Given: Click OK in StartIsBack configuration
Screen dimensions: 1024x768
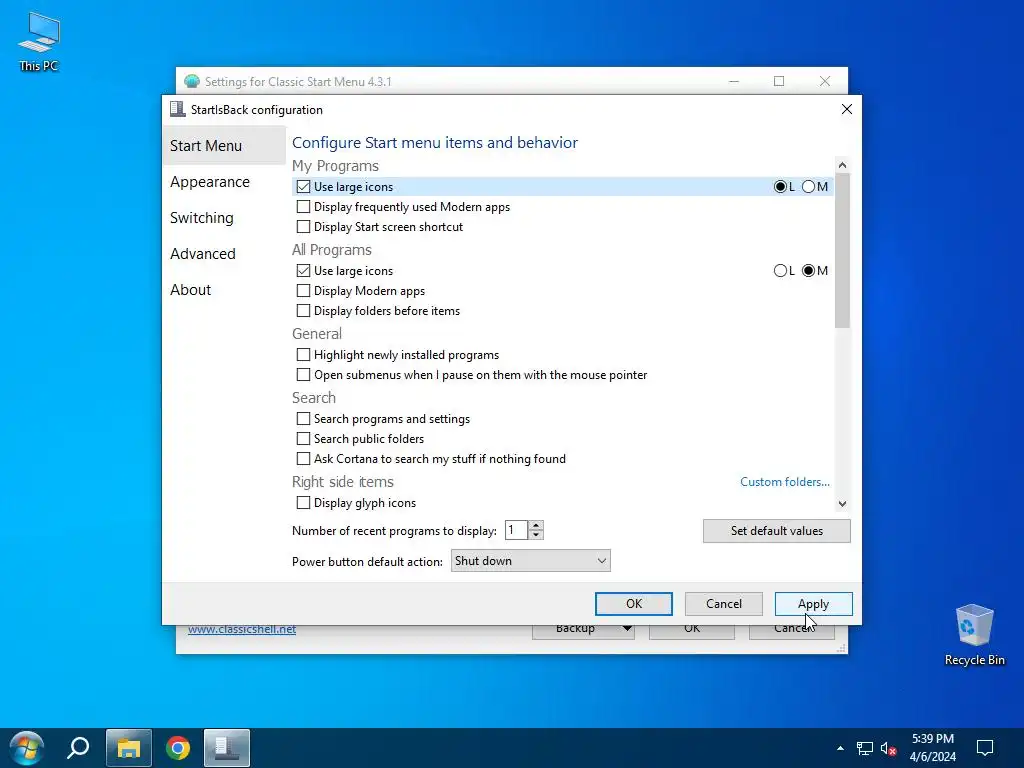Looking at the screenshot, I should (x=633, y=604).
